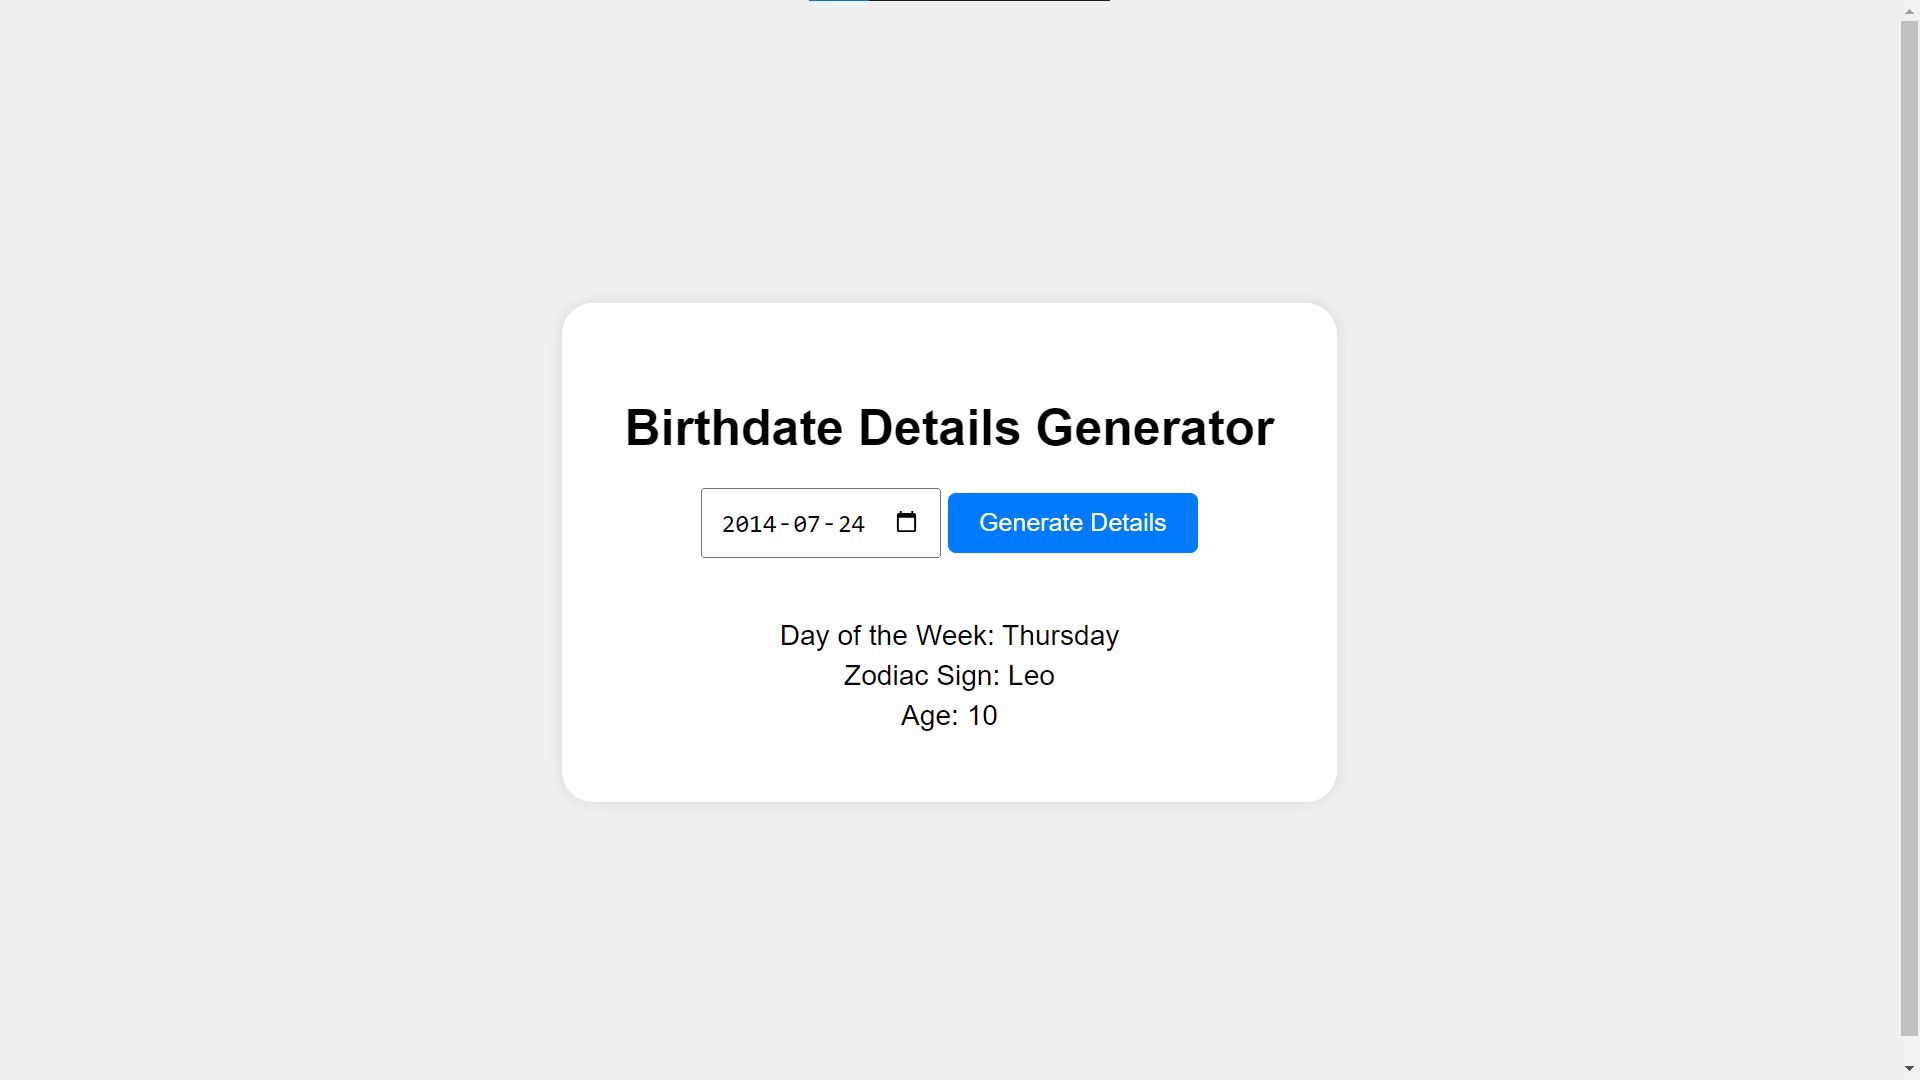Click the vertical scrollbar thumb
The width and height of the screenshot is (1920, 1080).
[x=1909, y=528]
